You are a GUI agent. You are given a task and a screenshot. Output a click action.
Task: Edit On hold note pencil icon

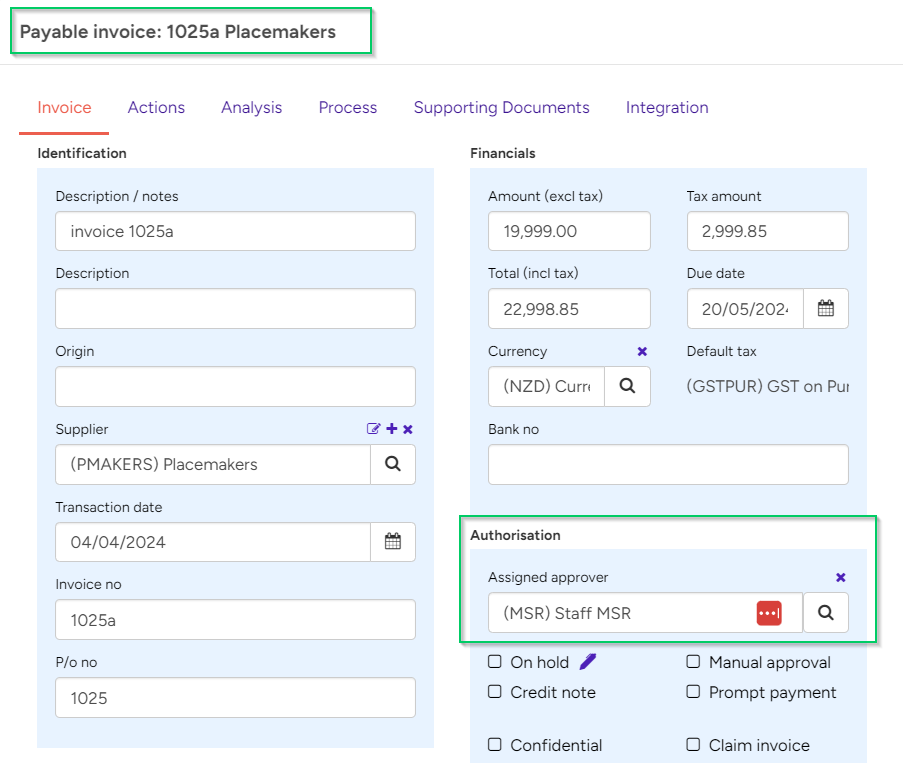tap(588, 662)
